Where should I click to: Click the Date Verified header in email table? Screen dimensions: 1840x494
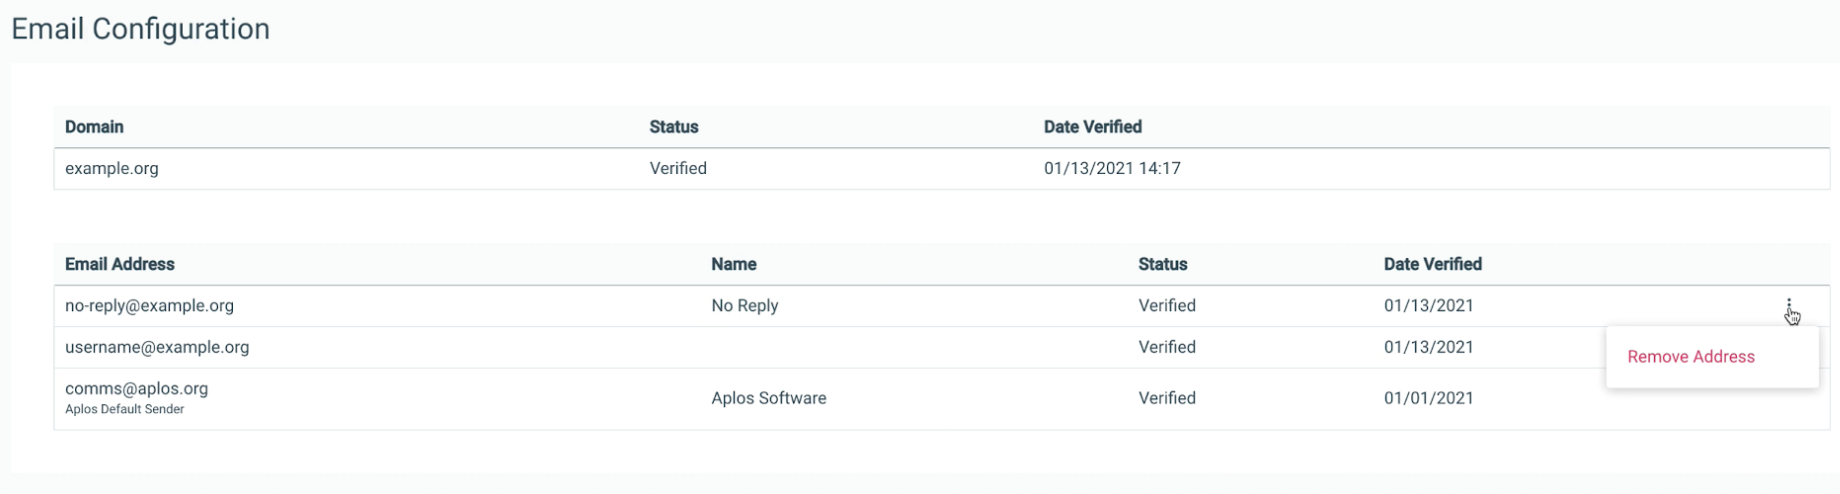tap(1433, 264)
